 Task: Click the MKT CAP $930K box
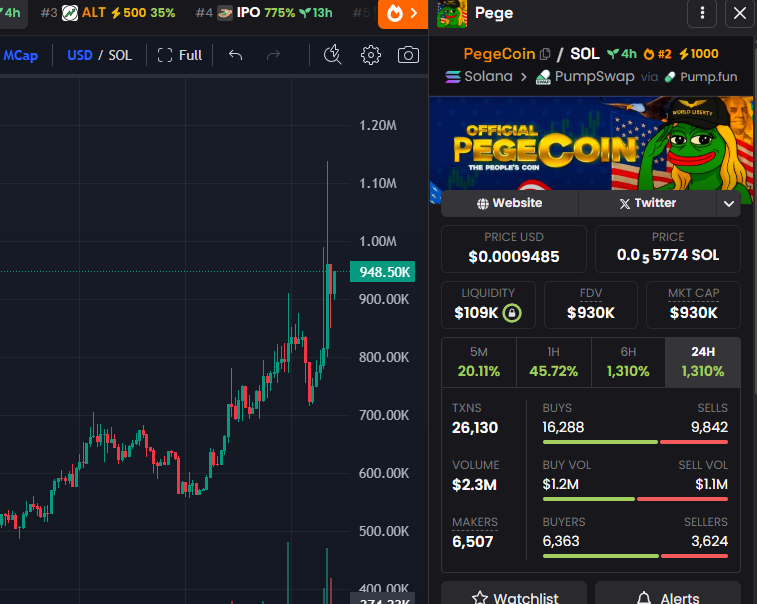coord(693,305)
